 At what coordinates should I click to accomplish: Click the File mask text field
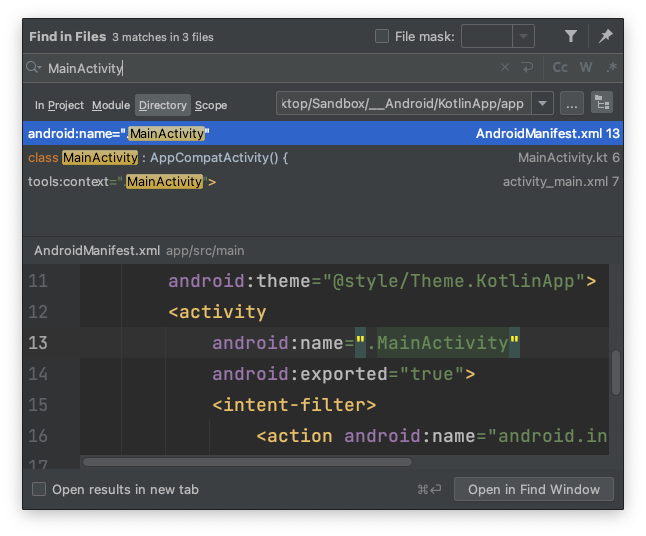pos(487,36)
